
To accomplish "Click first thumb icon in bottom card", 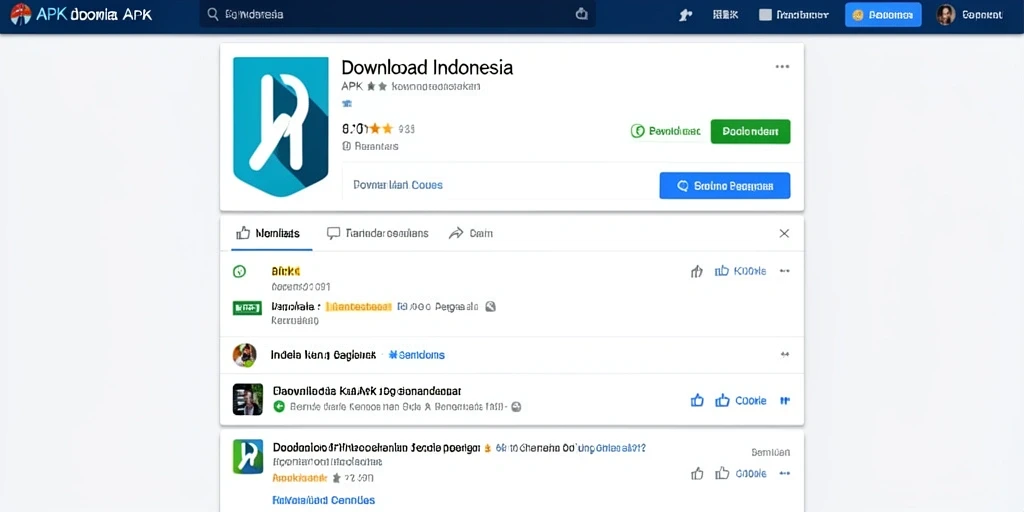I will [697, 473].
